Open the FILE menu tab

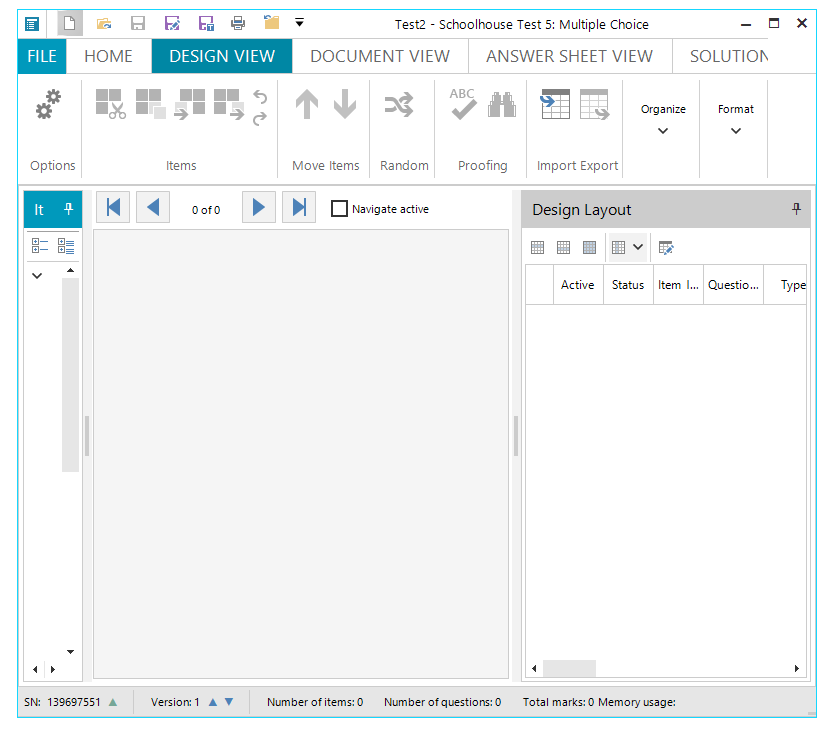point(42,56)
